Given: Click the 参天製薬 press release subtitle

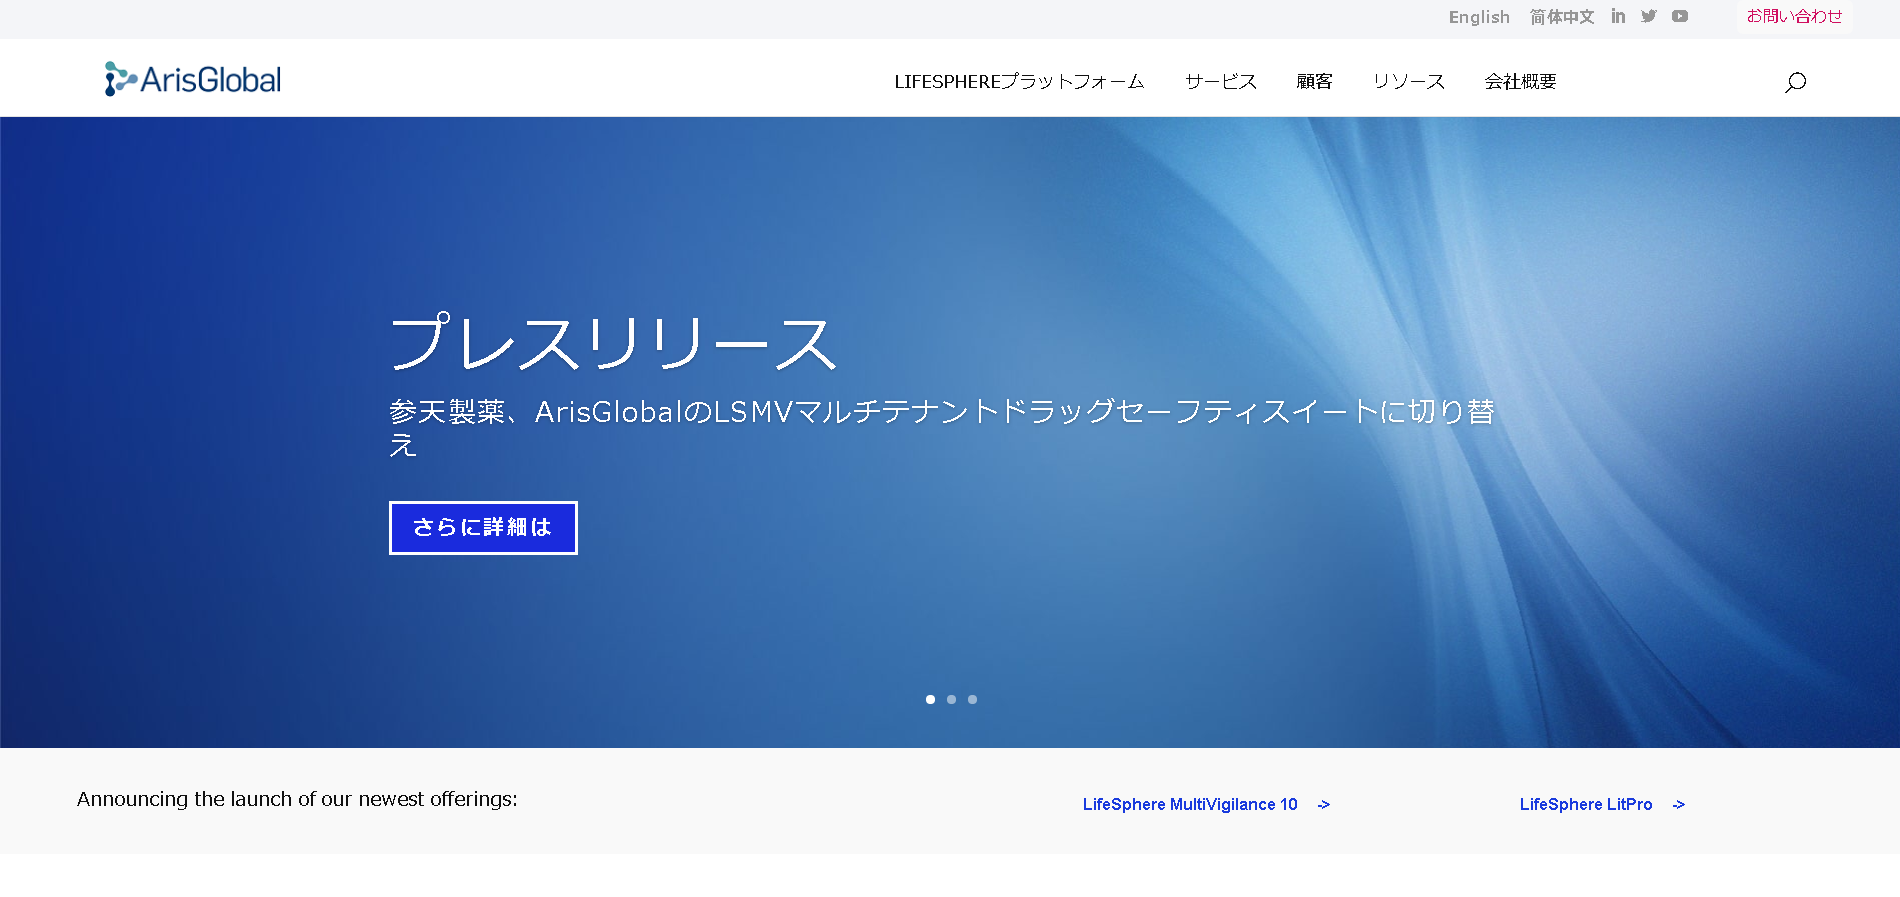Looking at the screenshot, I should (942, 427).
